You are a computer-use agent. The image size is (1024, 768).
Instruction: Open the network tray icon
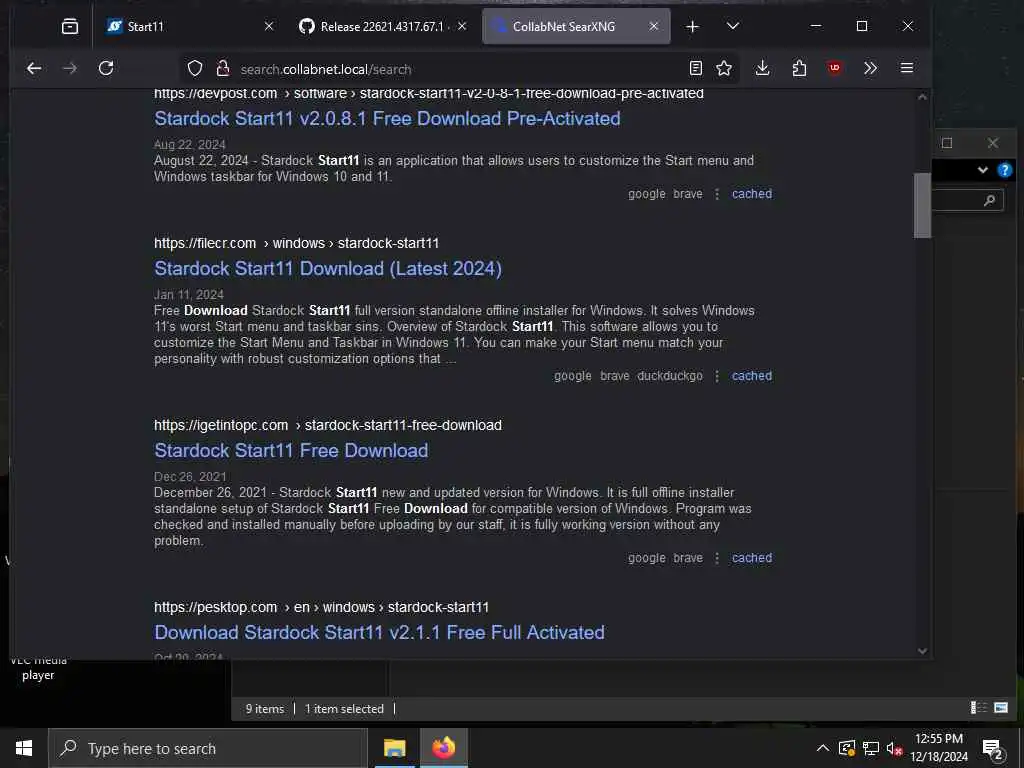click(871, 748)
